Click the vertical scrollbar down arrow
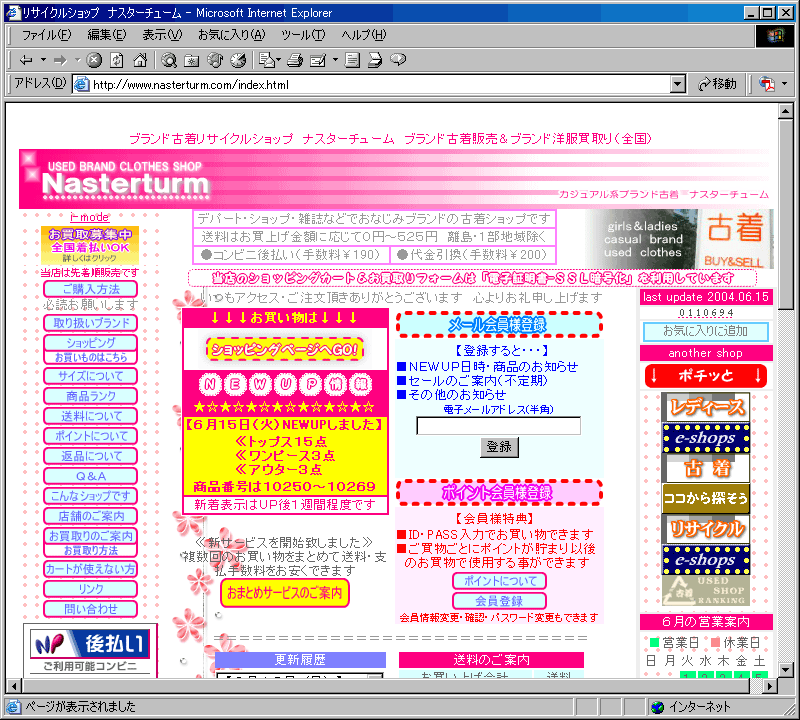800x720 pixels. (x=786, y=669)
